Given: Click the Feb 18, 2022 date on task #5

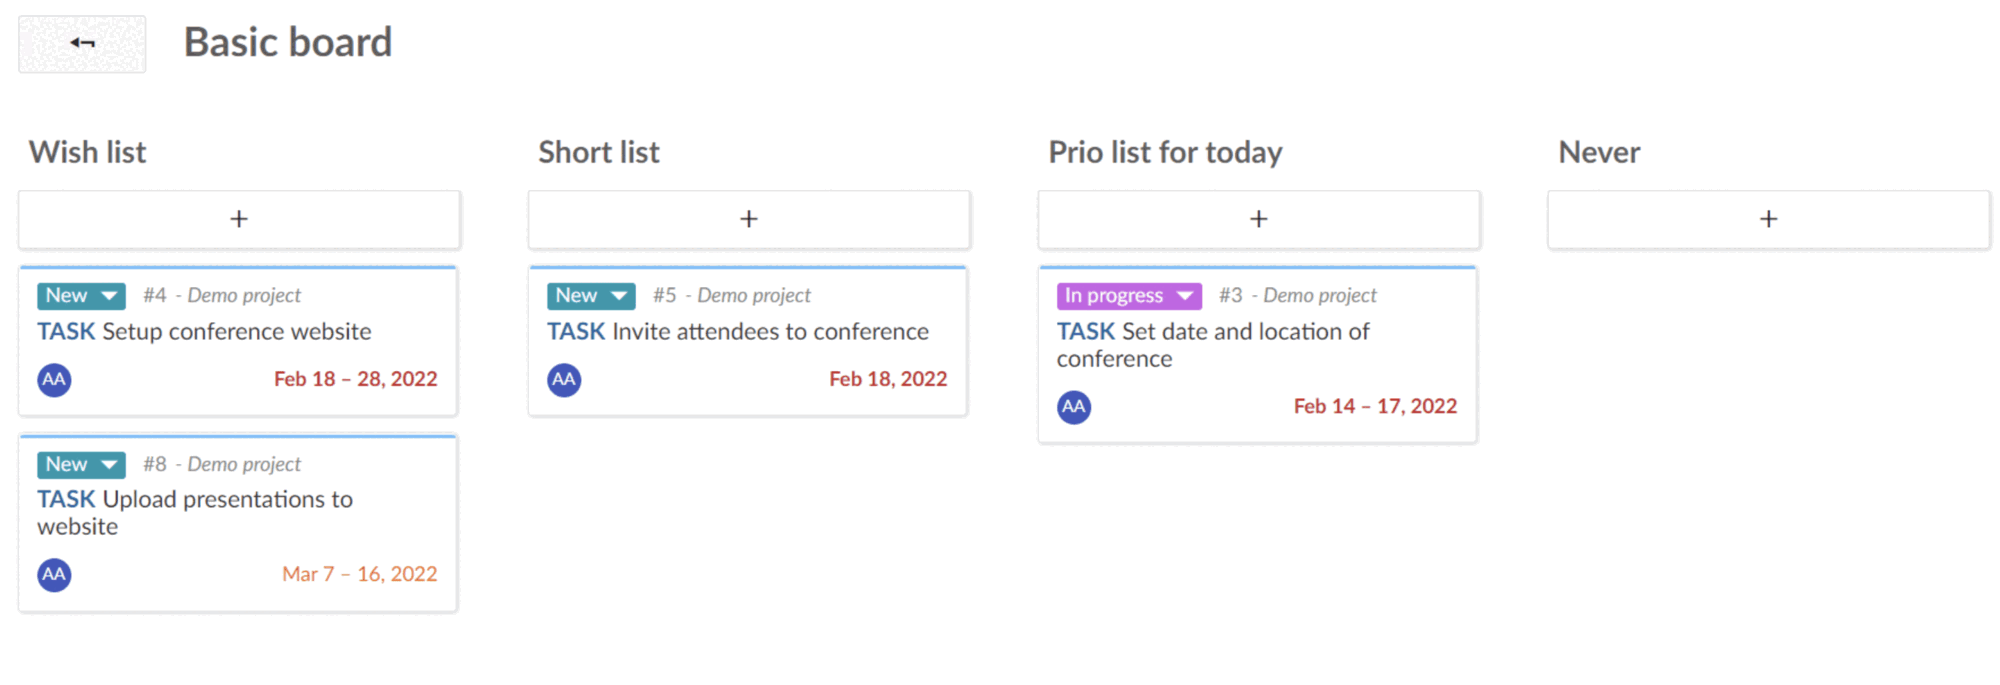Looking at the screenshot, I should [887, 380].
